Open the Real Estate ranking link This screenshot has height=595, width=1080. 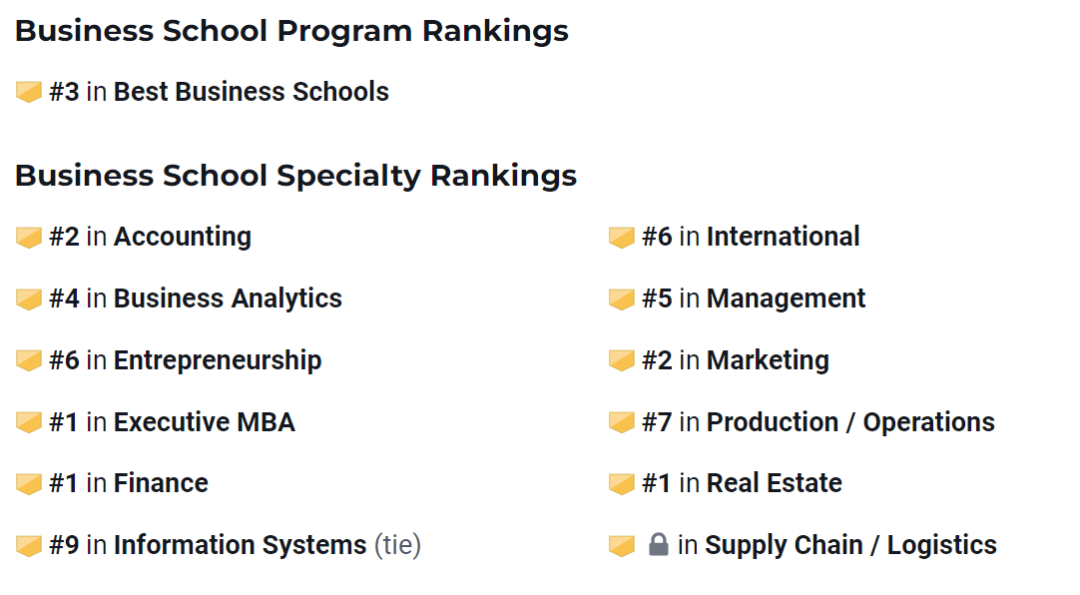pos(774,483)
